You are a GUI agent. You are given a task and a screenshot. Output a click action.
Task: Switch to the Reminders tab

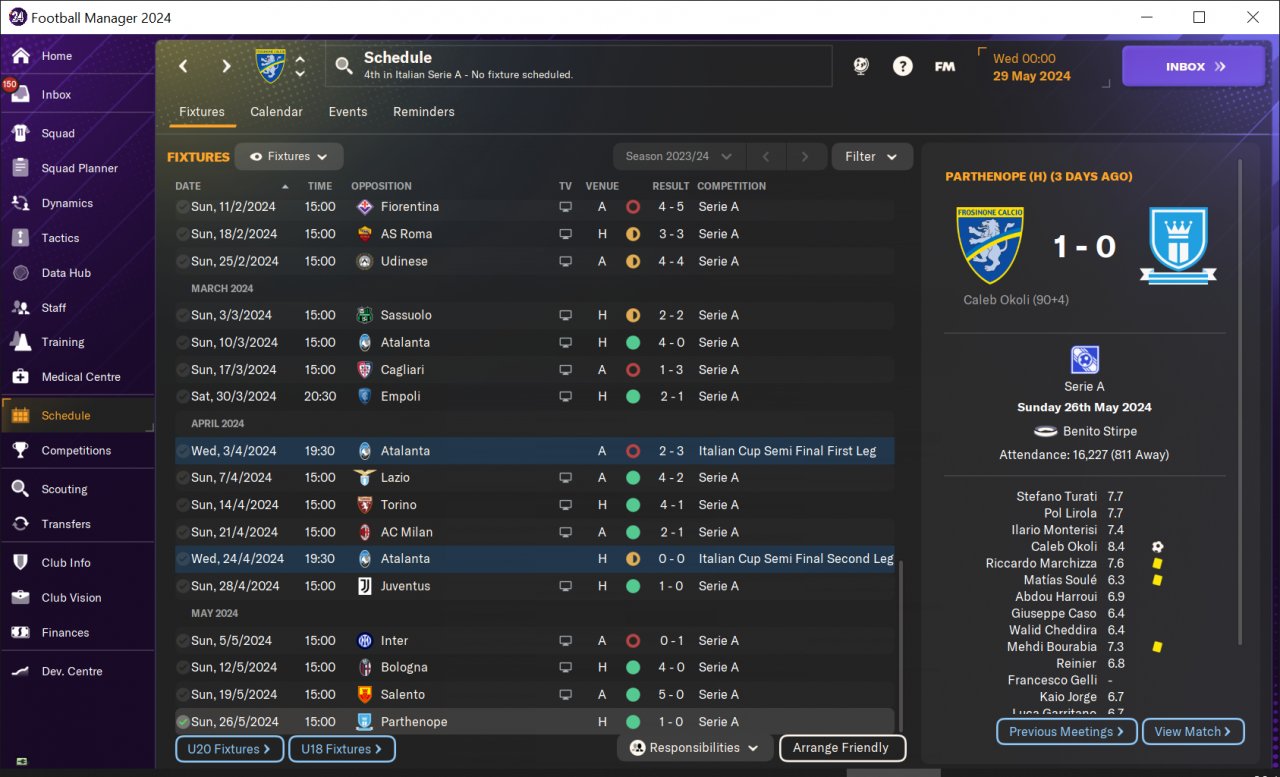pos(424,112)
